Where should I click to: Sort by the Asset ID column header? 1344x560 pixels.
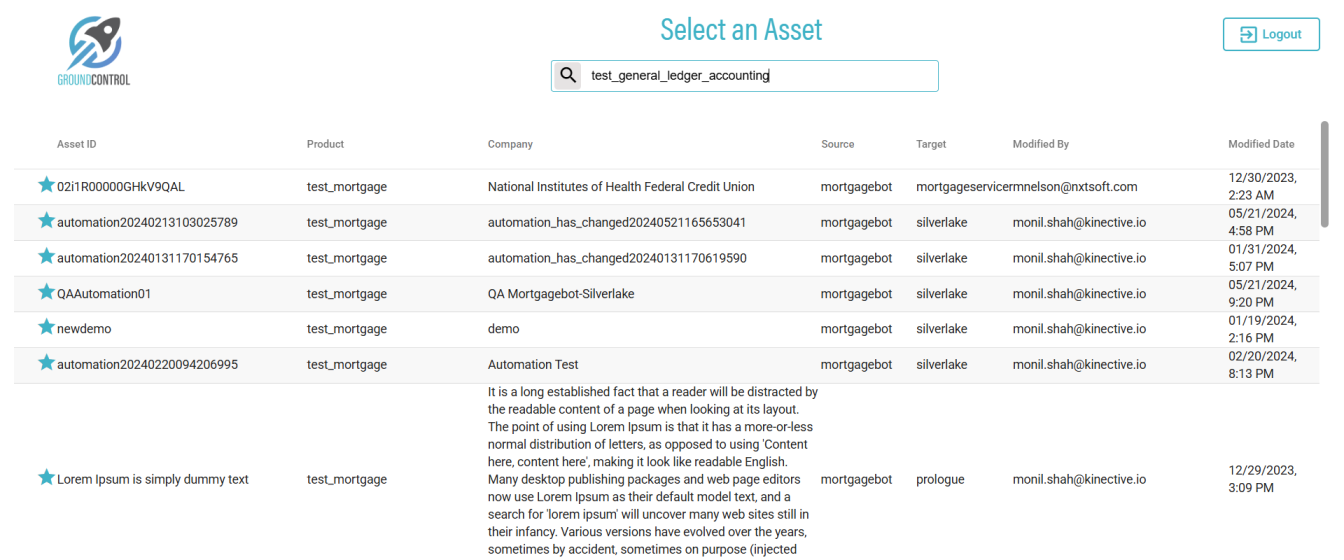77,144
